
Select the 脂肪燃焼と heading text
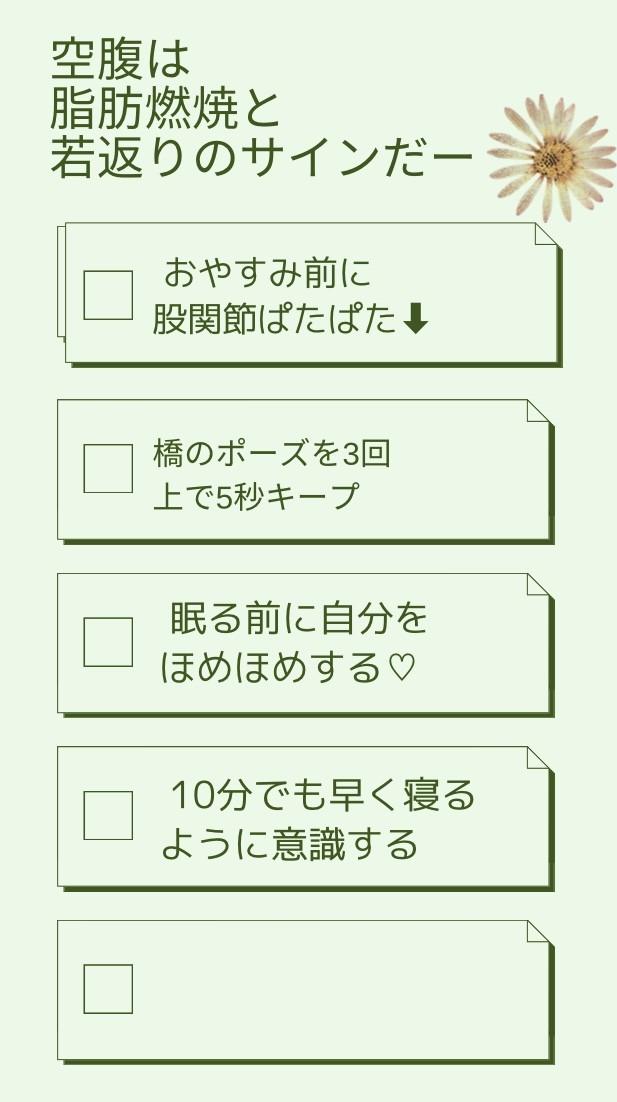pos(165,109)
